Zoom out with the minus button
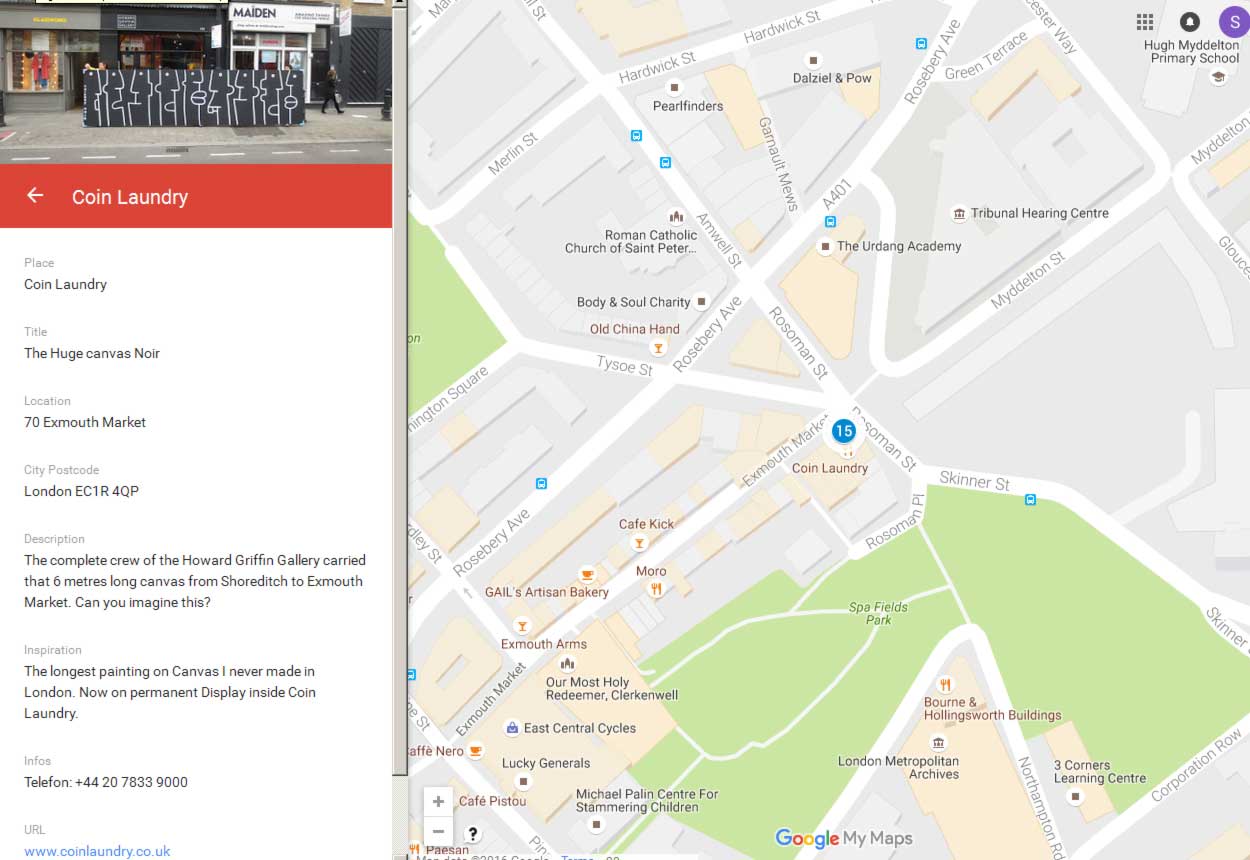The width and height of the screenshot is (1250, 860). (x=438, y=831)
